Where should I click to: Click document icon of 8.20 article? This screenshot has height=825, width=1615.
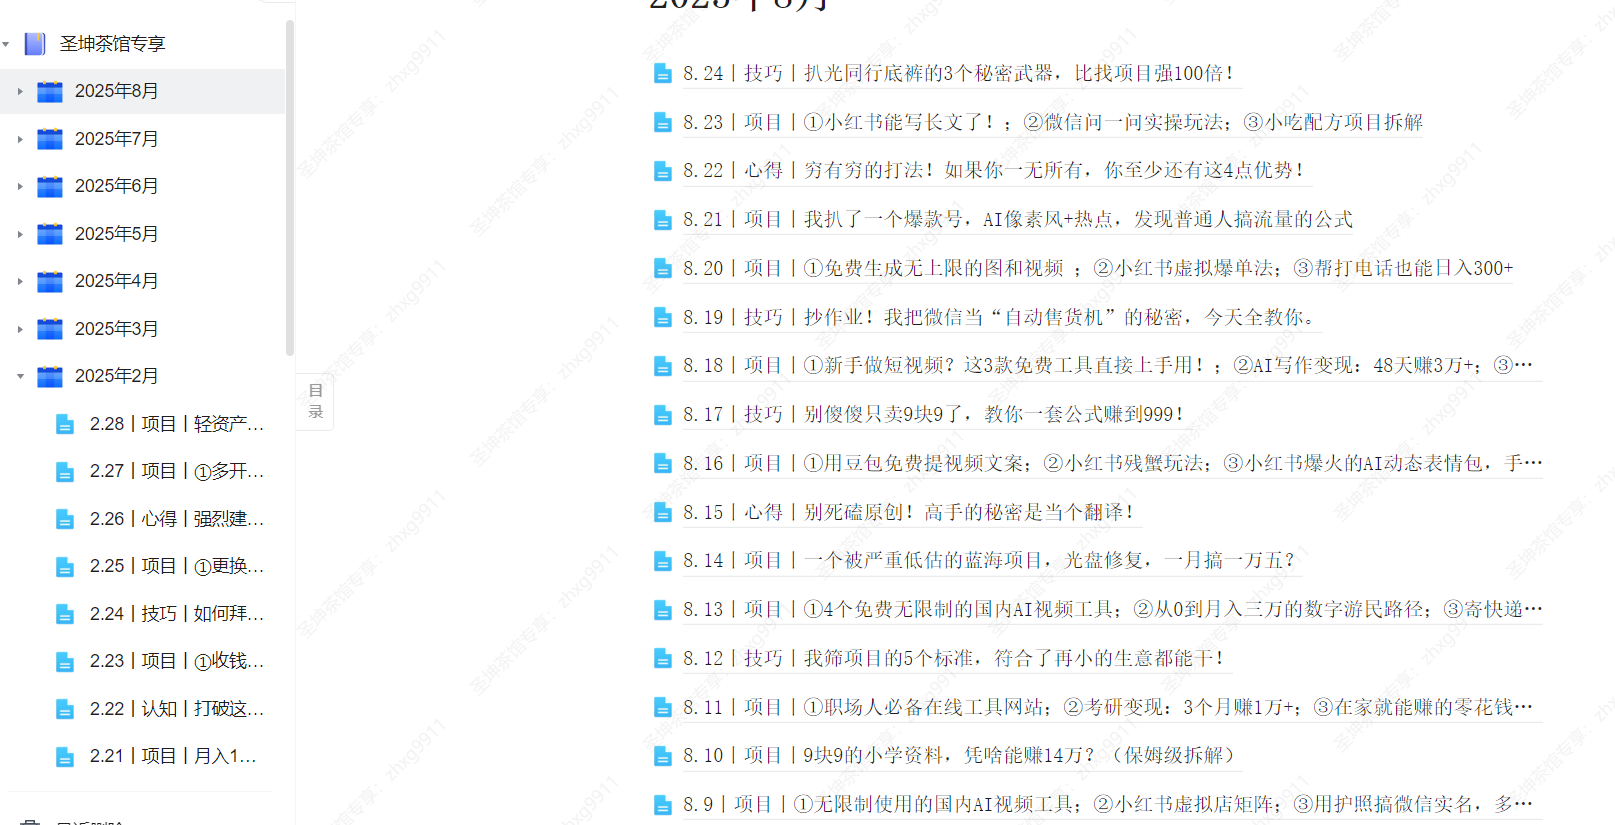(662, 268)
